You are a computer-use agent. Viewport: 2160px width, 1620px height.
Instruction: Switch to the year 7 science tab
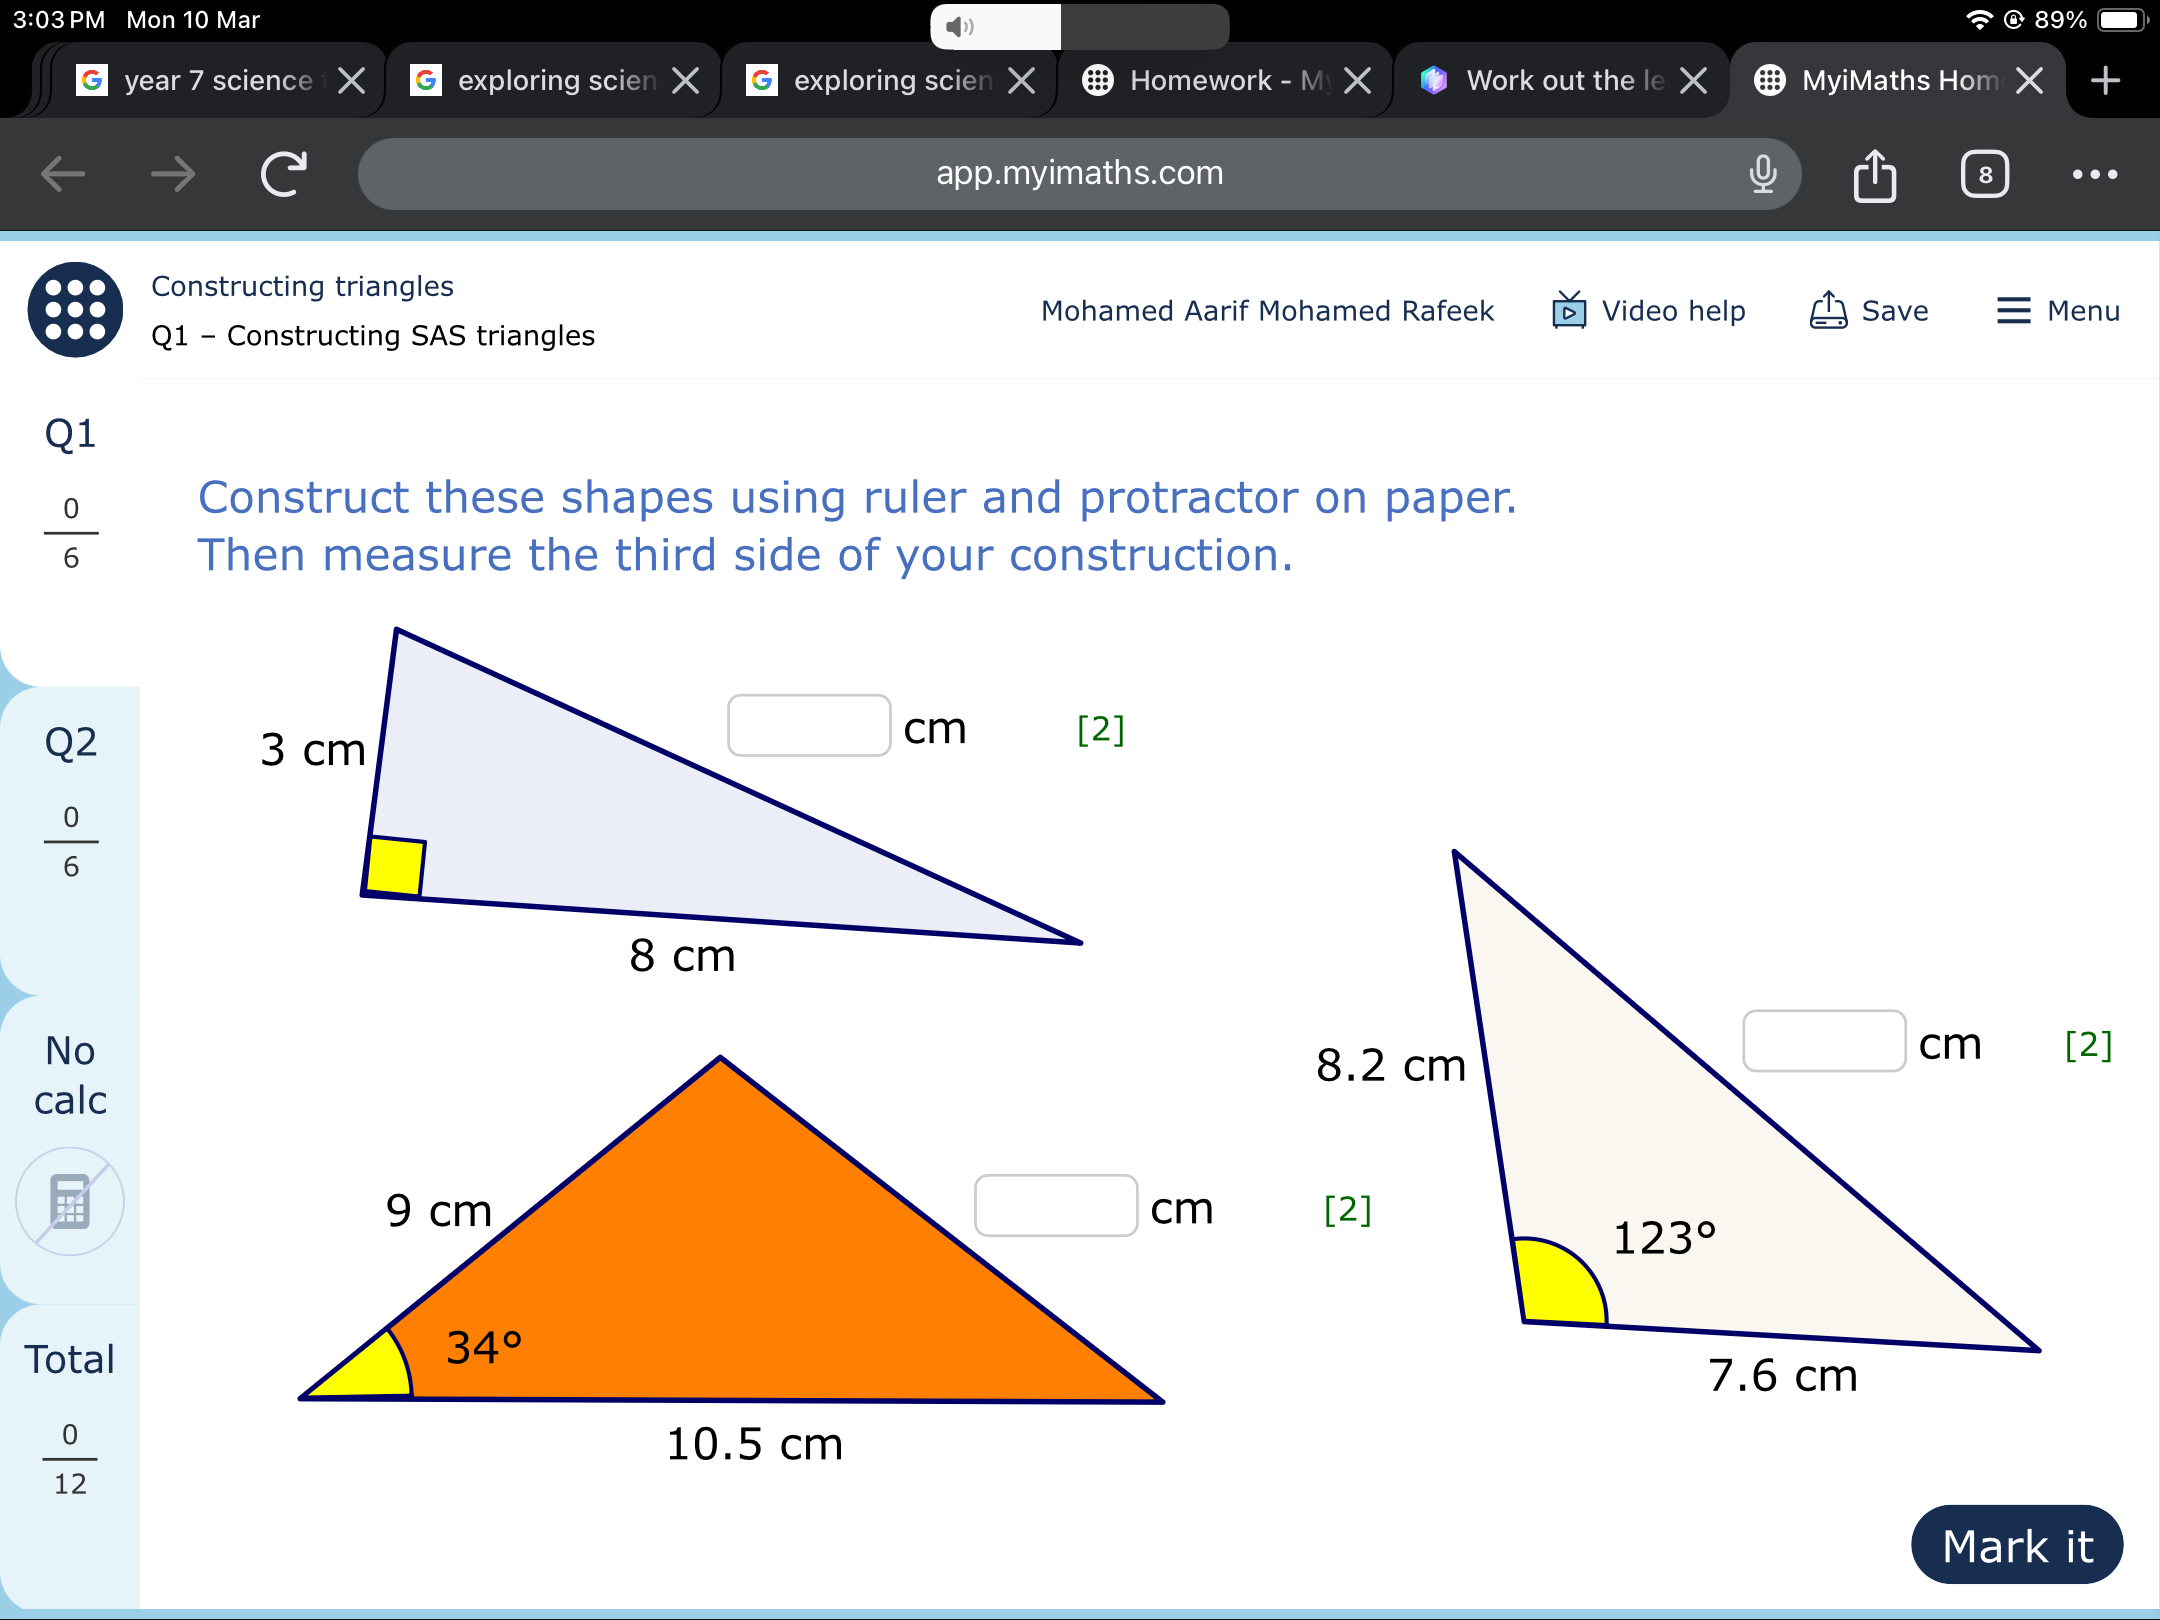coord(210,80)
